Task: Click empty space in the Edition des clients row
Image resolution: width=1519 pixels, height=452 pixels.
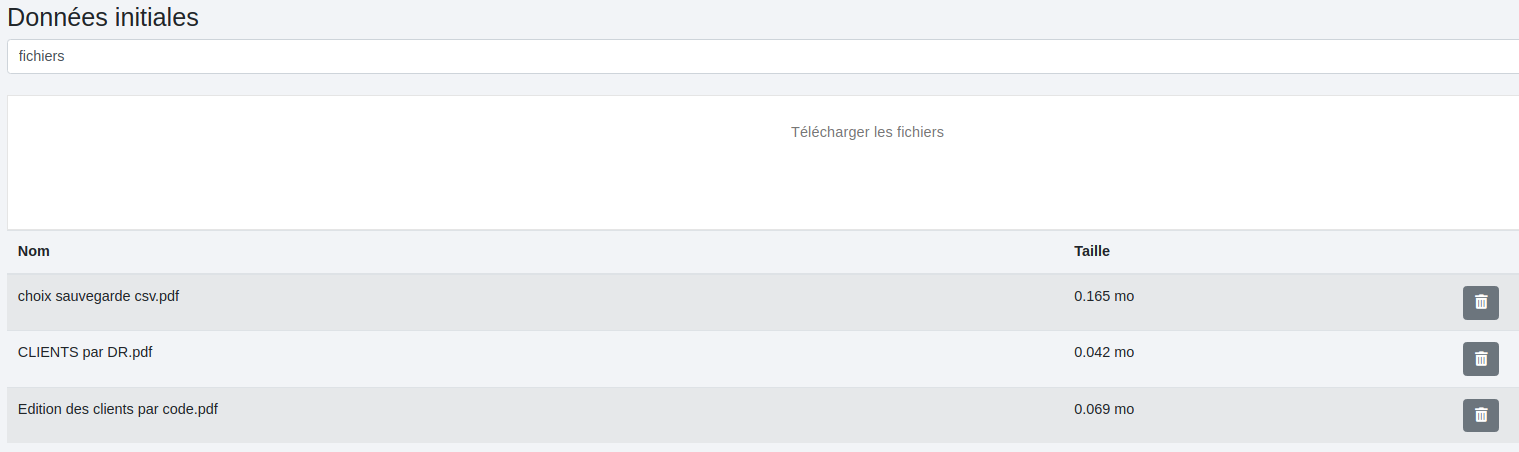Action: click(x=650, y=415)
